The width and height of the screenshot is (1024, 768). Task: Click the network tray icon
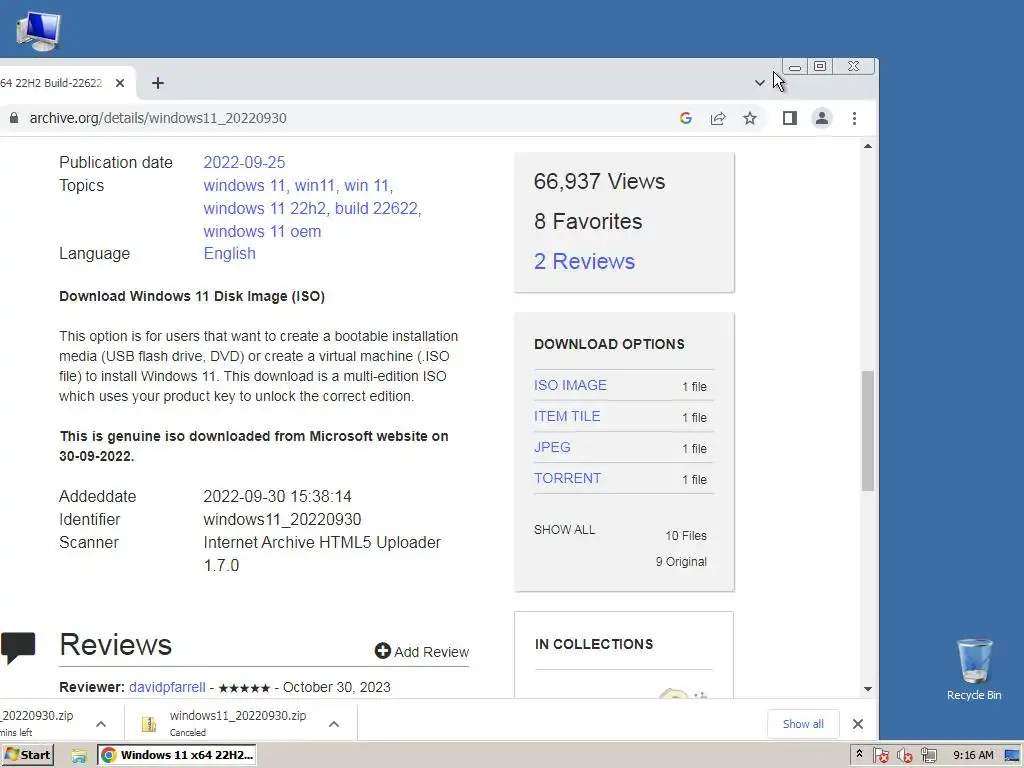coord(929,756)
